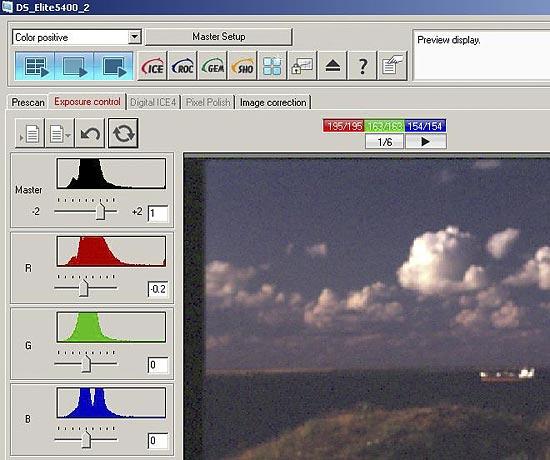Toggle Digital ICE dust removal
This screenshot has width=550, height=460.
(x=152, y=66)
